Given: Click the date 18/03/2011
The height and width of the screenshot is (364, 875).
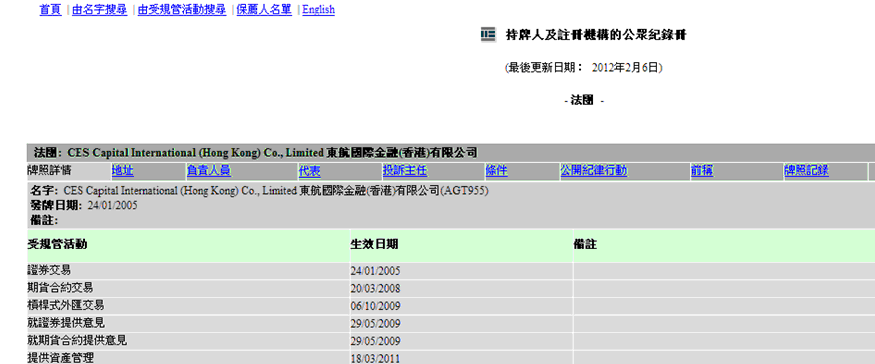Looking at the screenshot, I should click(375, 358).
